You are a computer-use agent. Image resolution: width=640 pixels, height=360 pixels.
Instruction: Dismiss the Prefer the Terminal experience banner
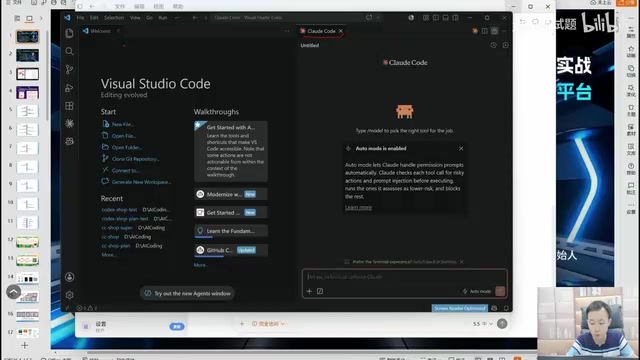(x=462, y=262)
